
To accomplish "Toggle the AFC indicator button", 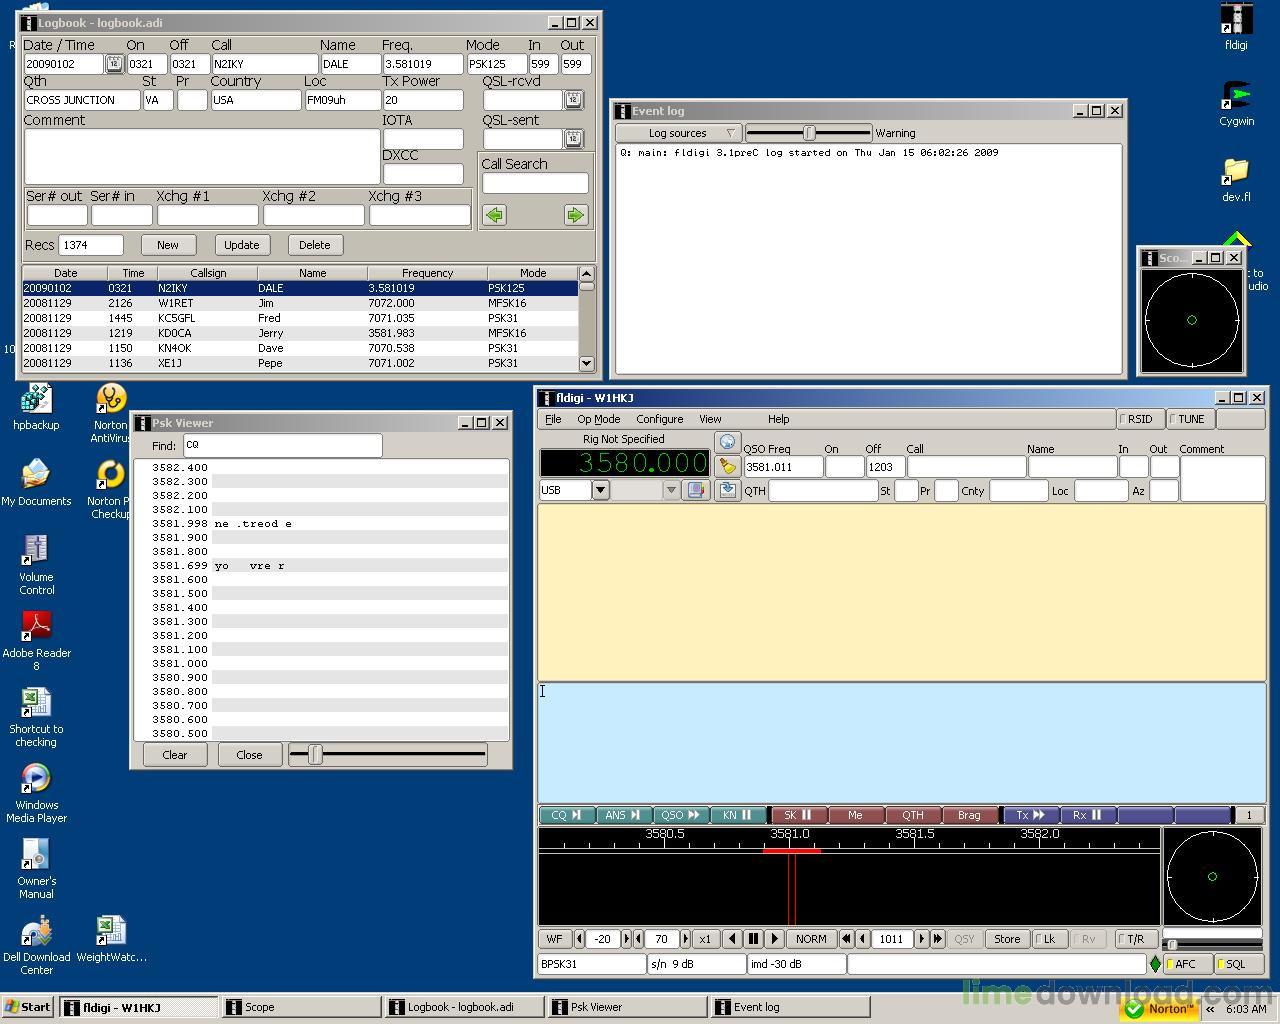I will (x=1186, y=964).
